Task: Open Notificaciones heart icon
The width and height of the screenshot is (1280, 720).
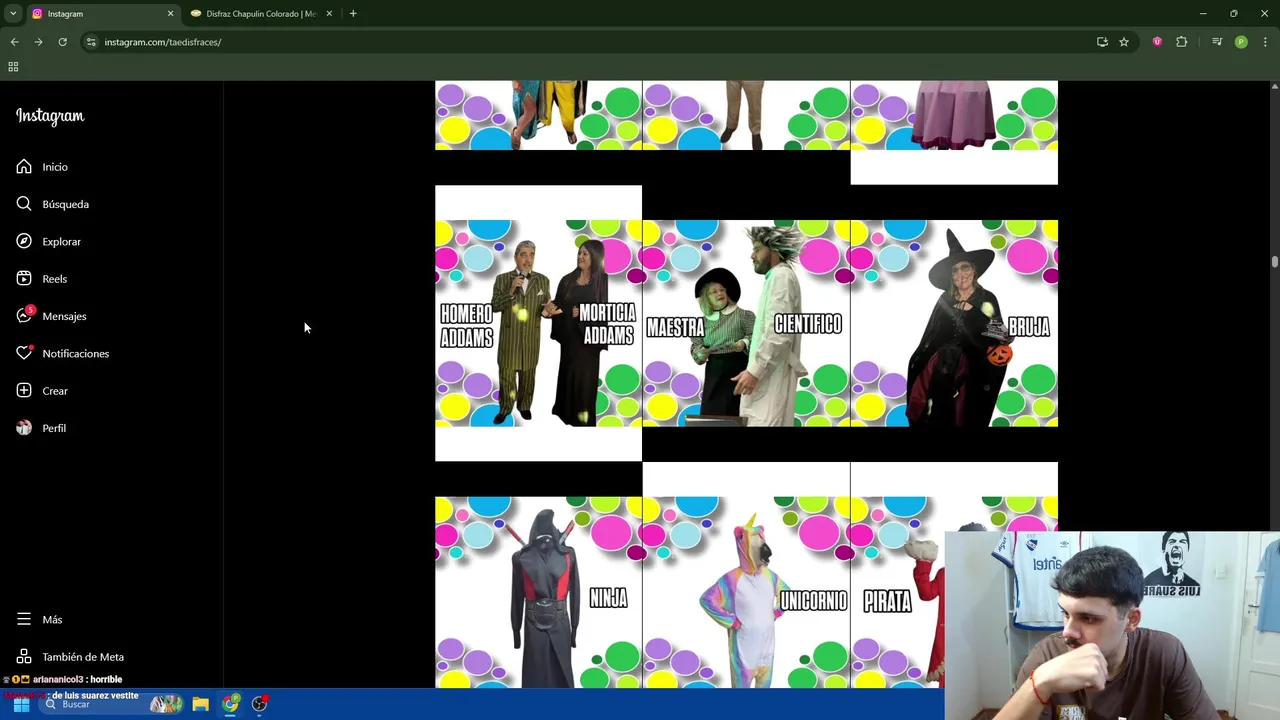Action: click(x=24, y=353)
